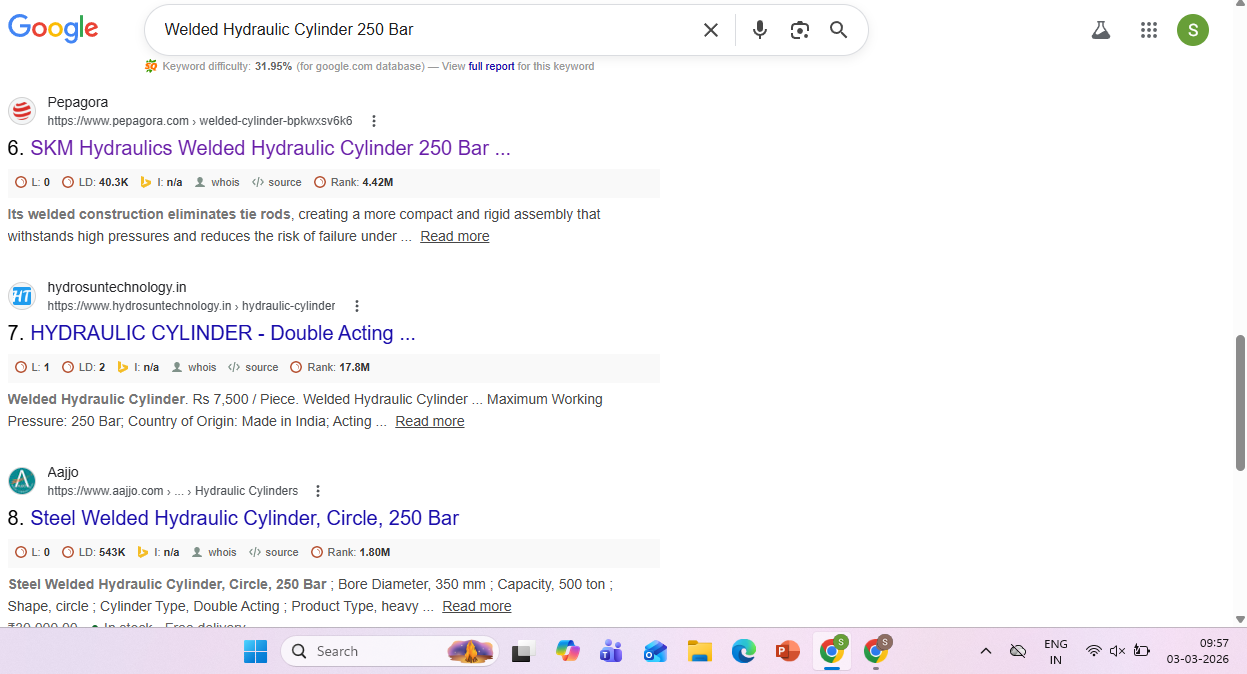
Task: Switch to second Chrome profile icon
Action: 877,651
